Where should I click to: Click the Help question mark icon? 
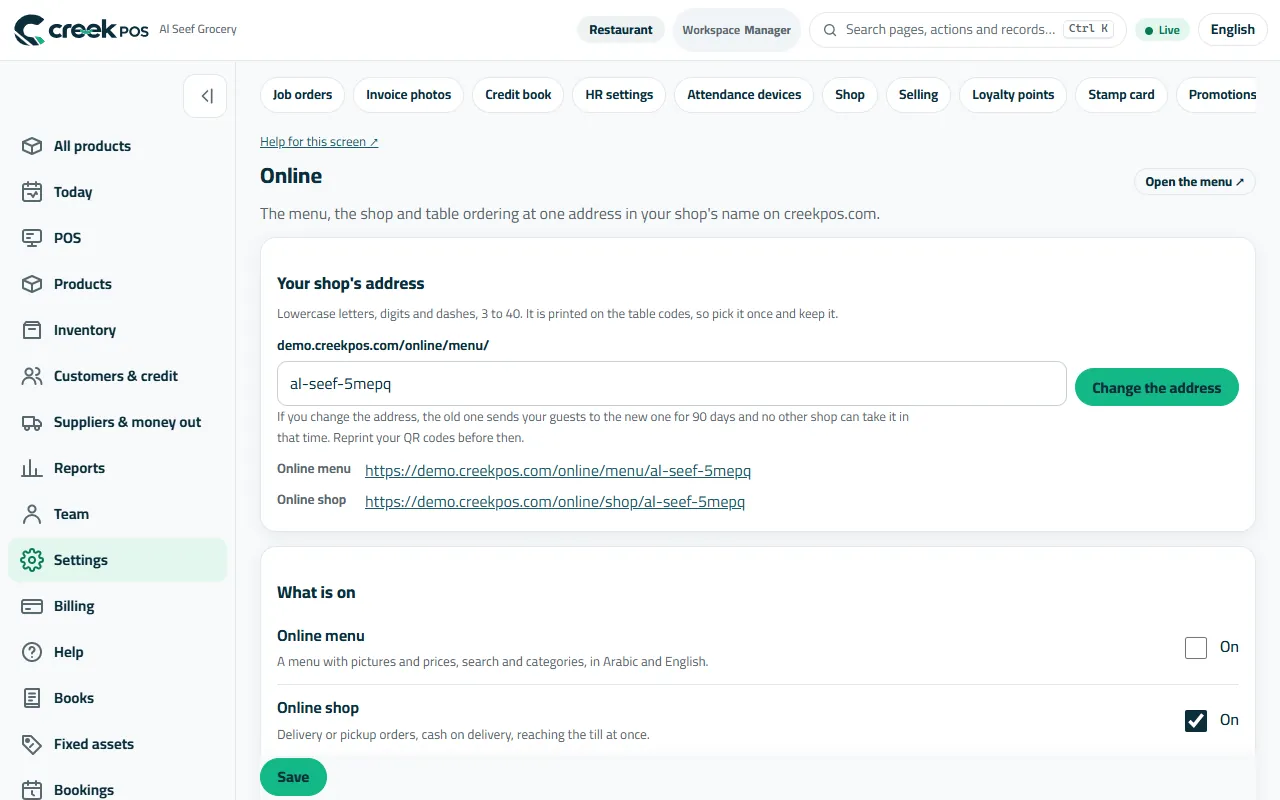(x=32, y=652)
